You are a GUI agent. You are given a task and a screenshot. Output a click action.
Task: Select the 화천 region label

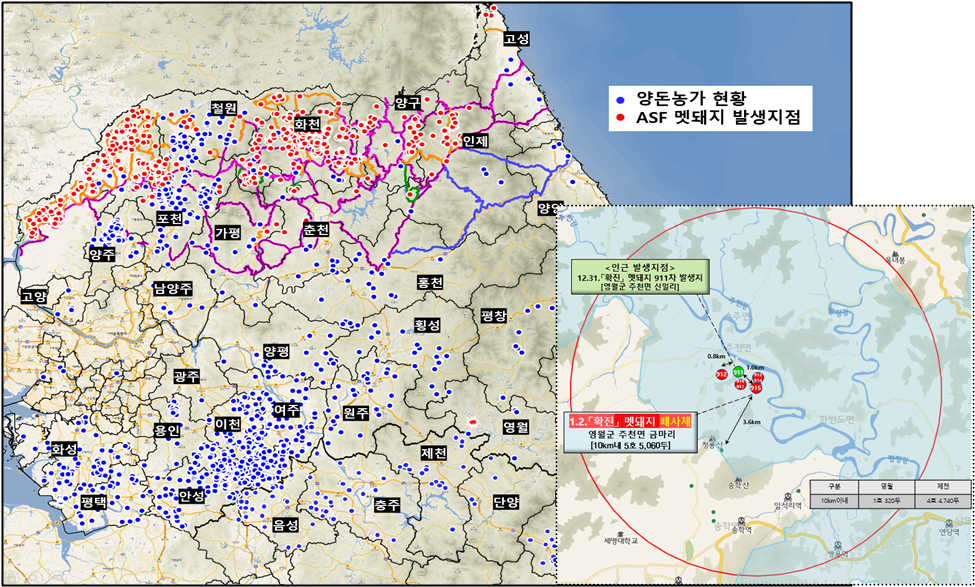pos(306,125)
